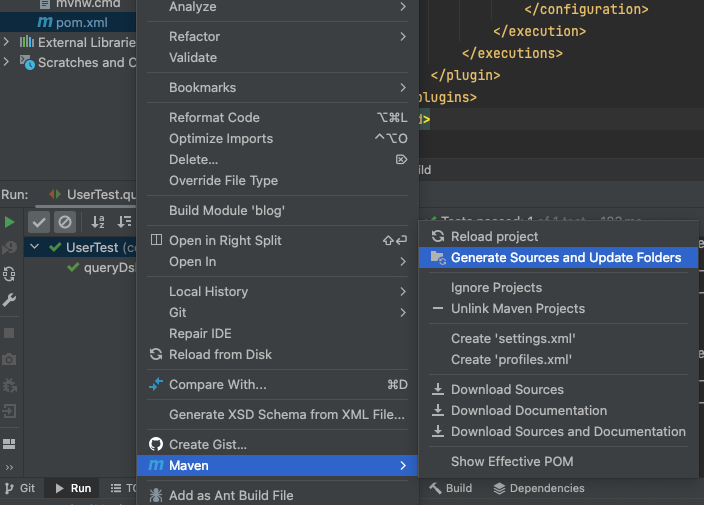Expand more actions double-chevron in Run sidebar
This screenshot has width=704, height=505.
9,467
